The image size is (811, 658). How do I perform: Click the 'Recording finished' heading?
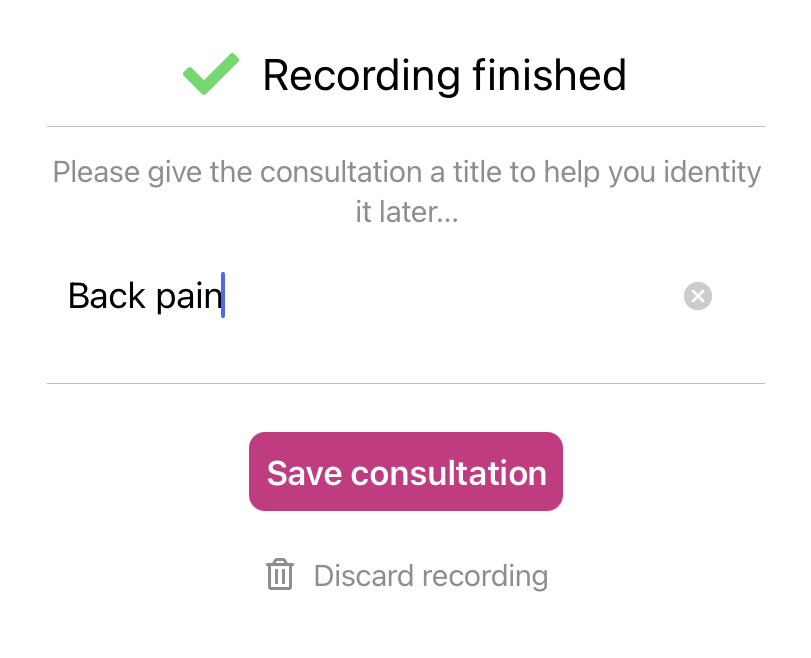click(x=444, y=76)
